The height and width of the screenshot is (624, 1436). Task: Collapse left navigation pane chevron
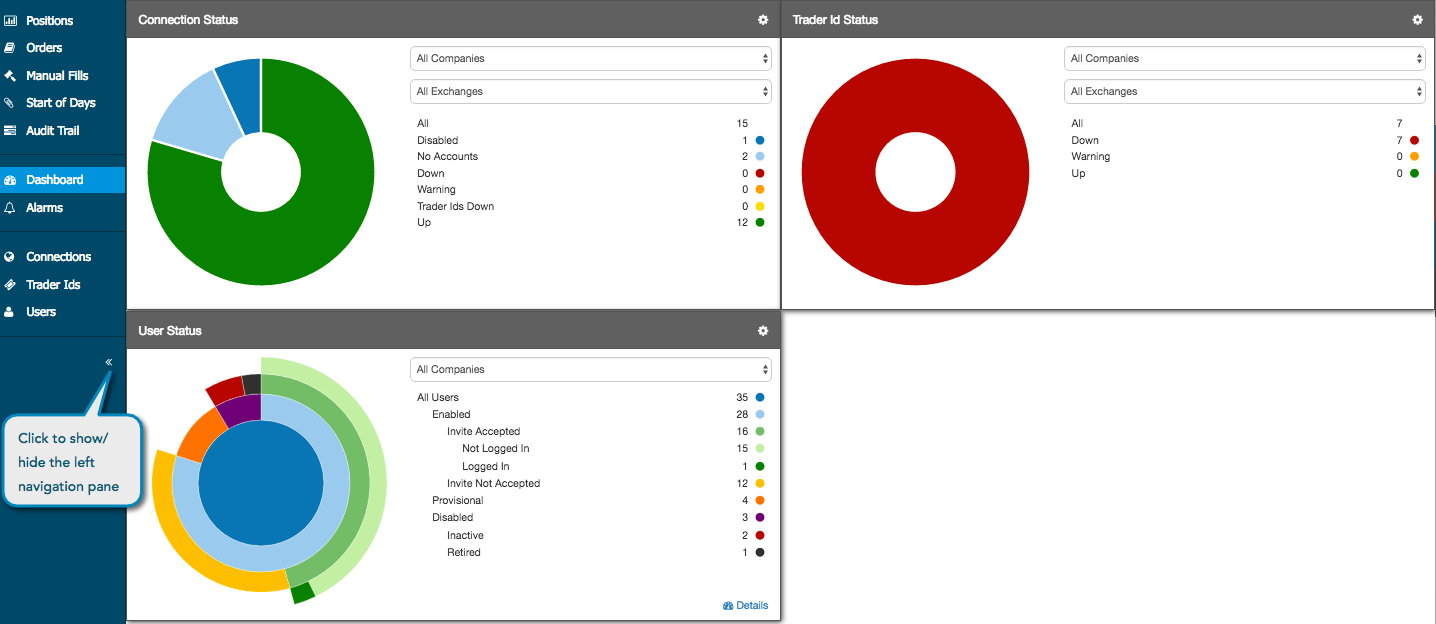click(x=109, y=362)
